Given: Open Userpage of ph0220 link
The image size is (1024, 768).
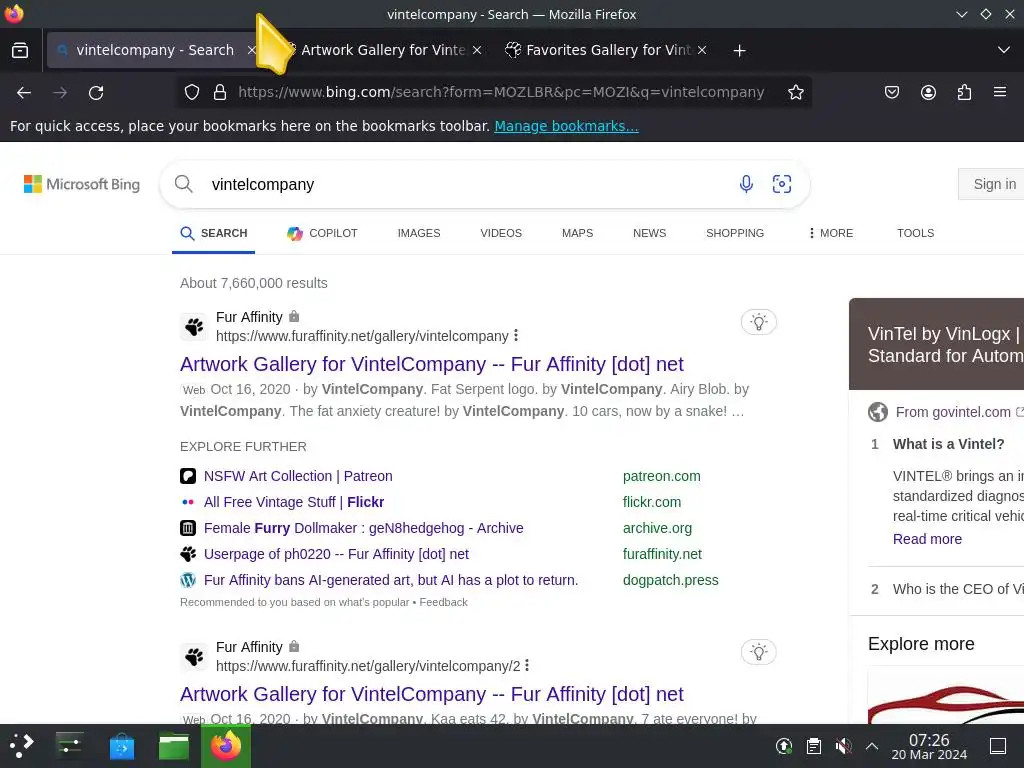Looking at the screenshot, I should click(x=336, y=554).
